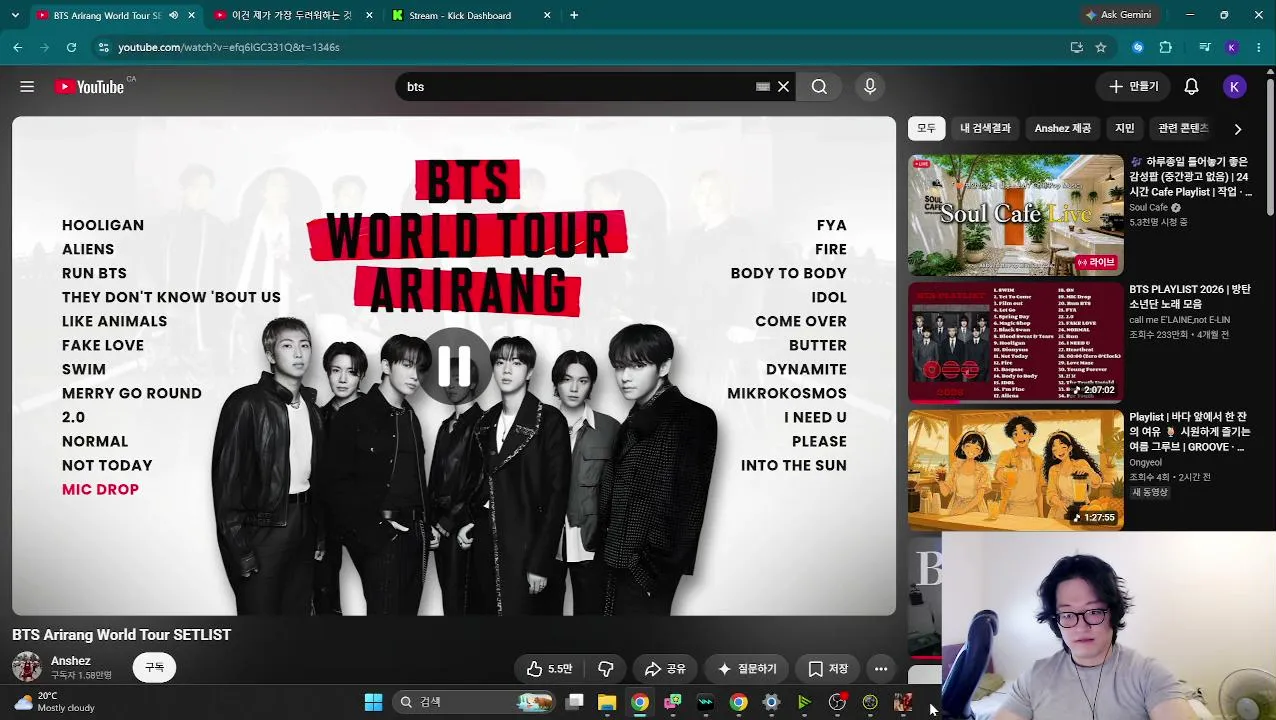Open the Chrome profile K avatar

tap(1232, 47)
